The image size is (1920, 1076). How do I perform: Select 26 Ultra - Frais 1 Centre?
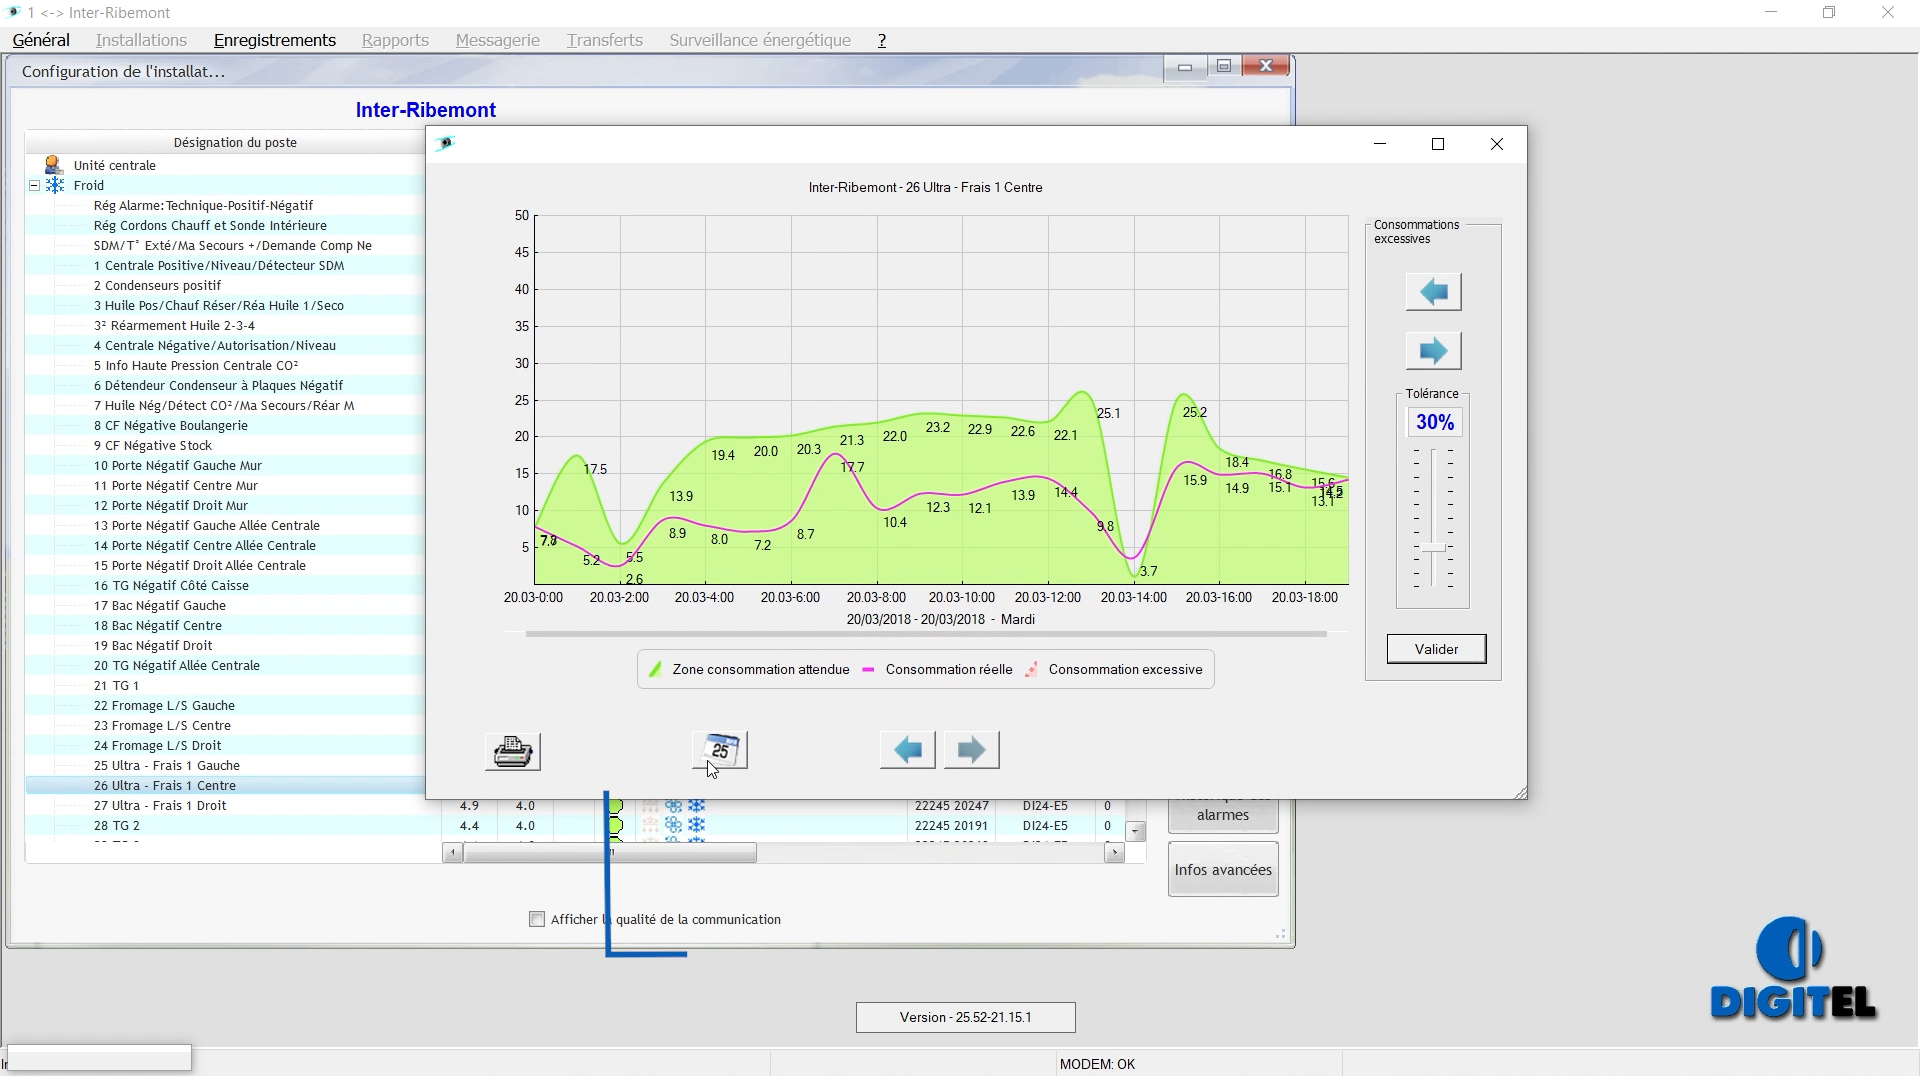[165, 785]
